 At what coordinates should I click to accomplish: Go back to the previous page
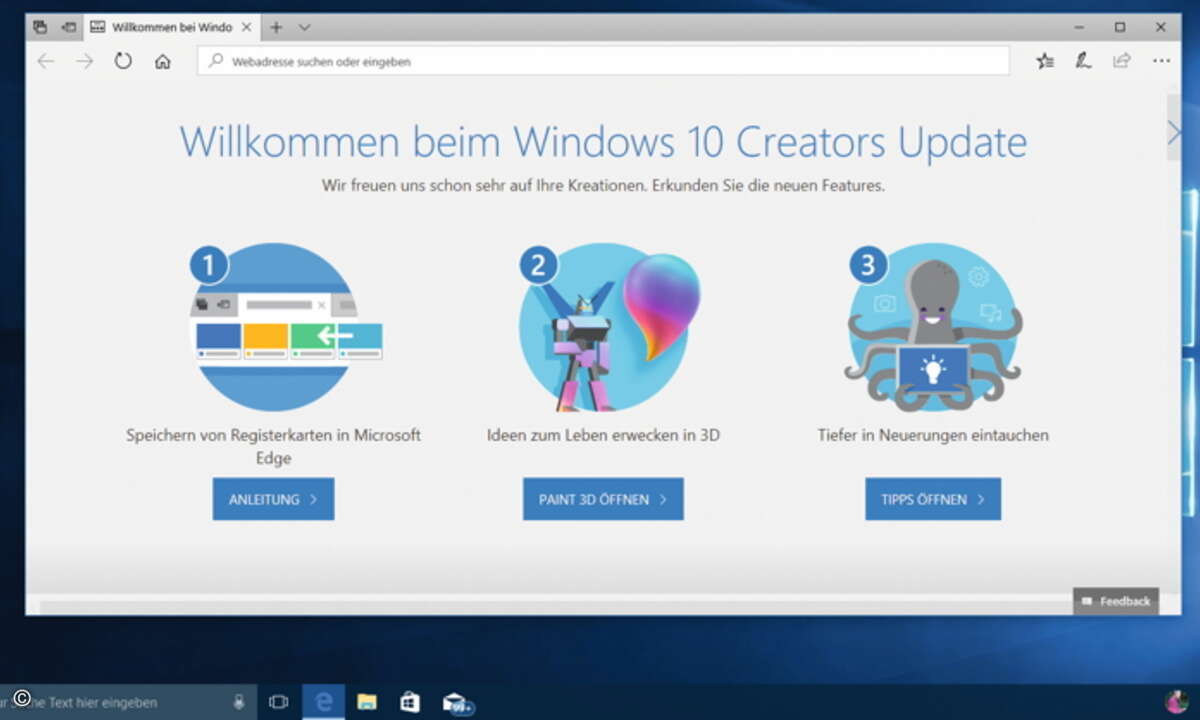(46, 61)
